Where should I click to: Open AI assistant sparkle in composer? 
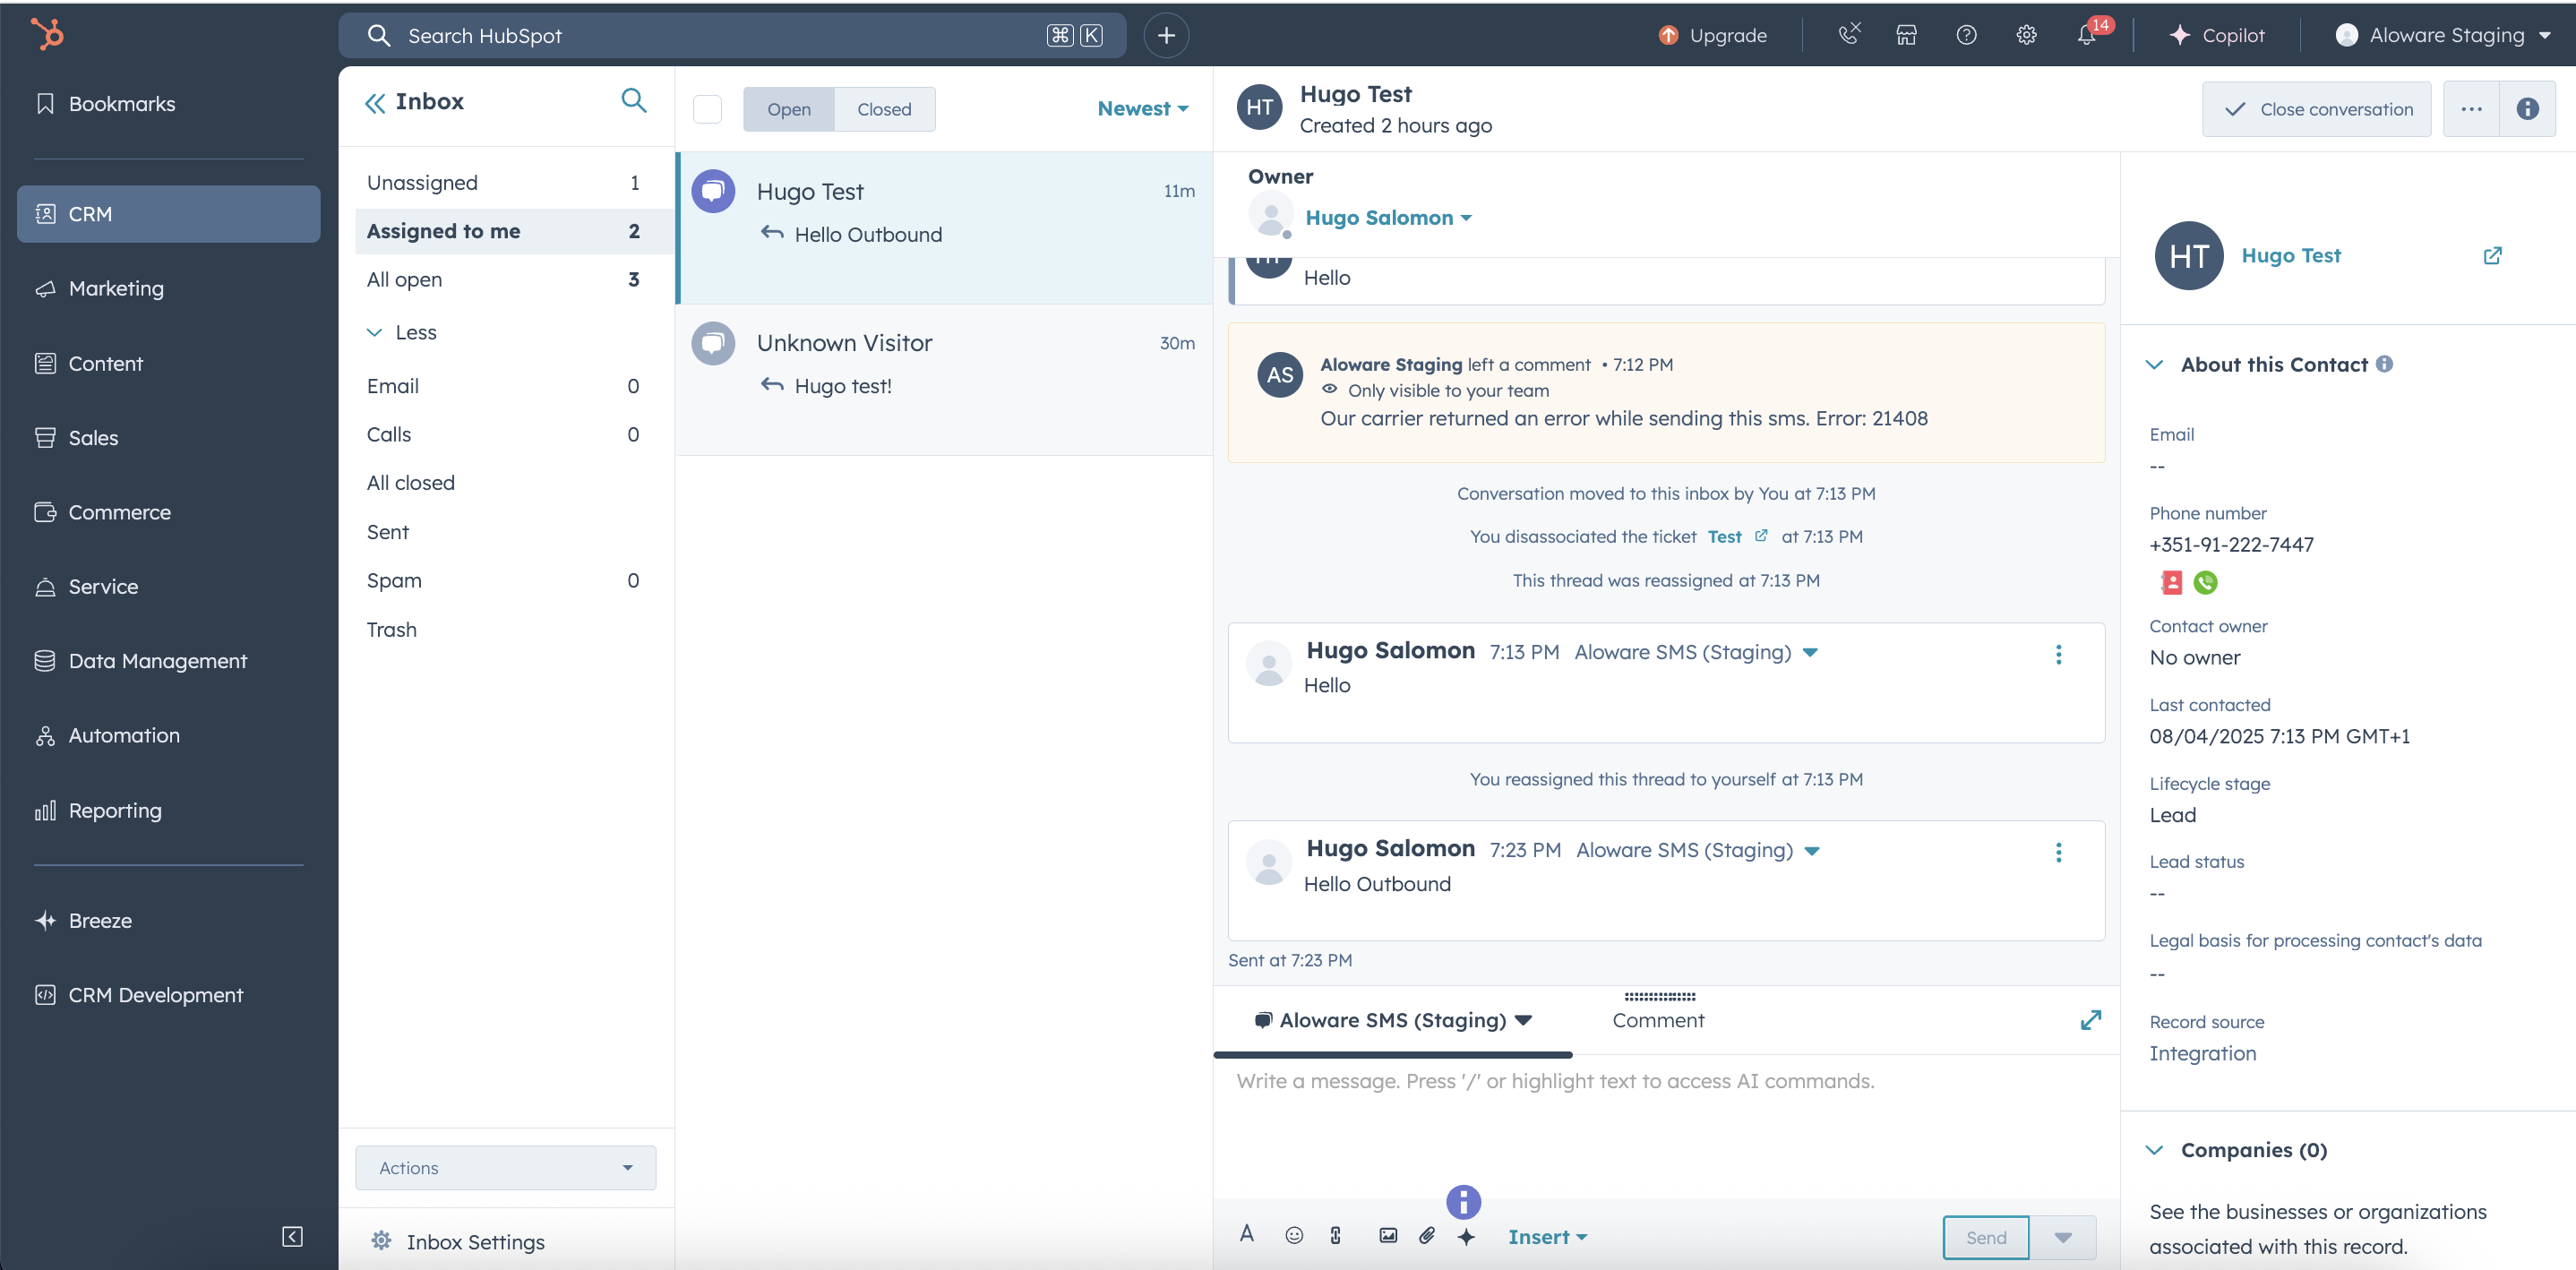coord(1466,1237)
